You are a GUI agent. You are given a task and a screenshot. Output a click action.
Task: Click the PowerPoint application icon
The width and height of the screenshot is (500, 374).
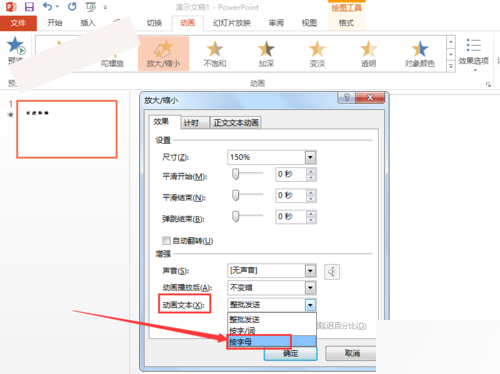click(11, 7)
